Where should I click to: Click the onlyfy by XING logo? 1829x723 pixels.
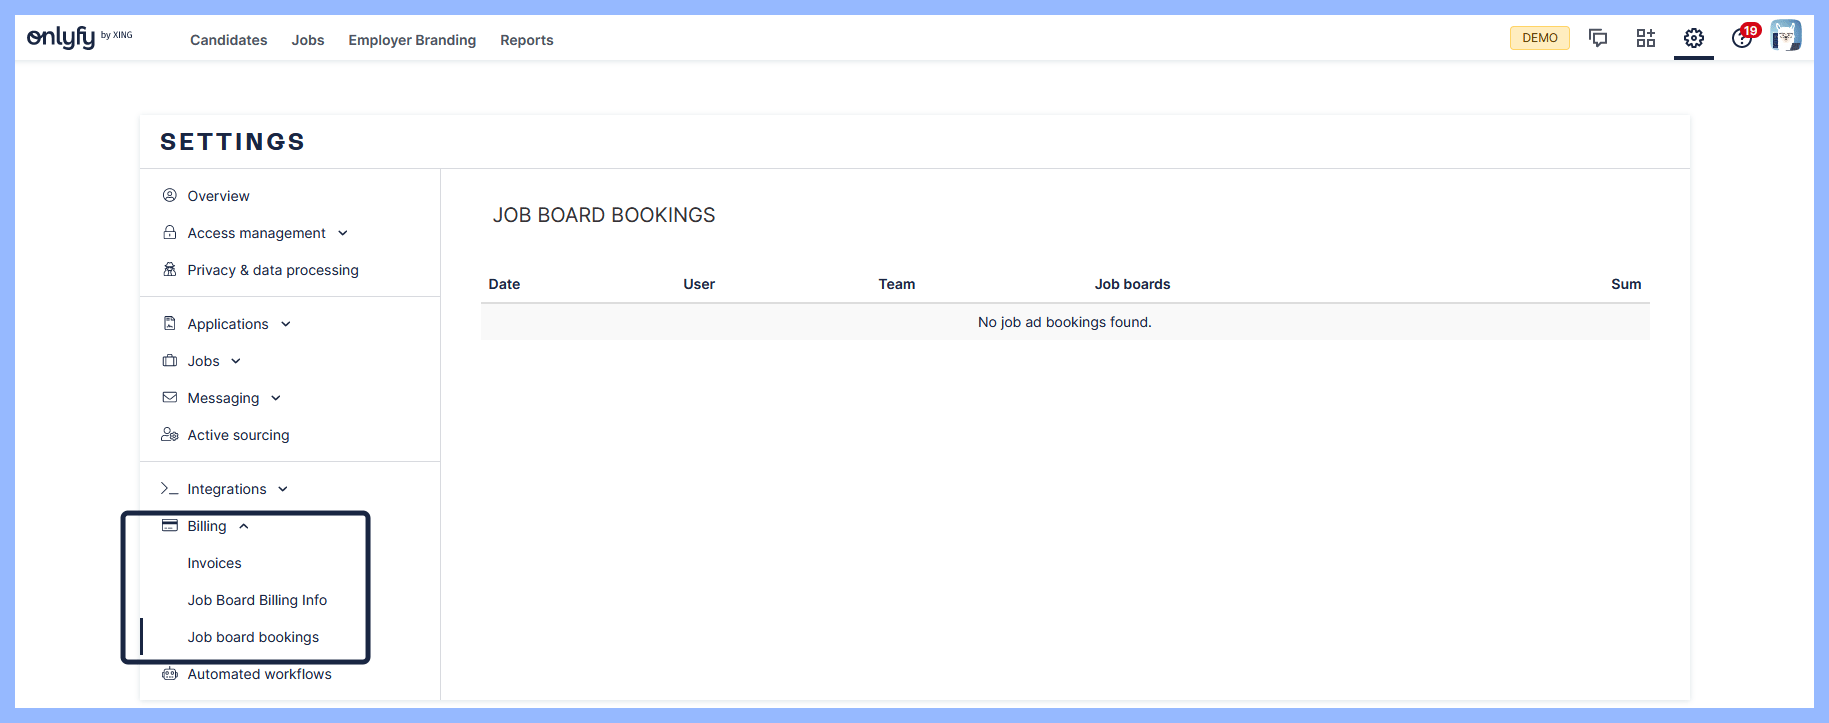79,38
